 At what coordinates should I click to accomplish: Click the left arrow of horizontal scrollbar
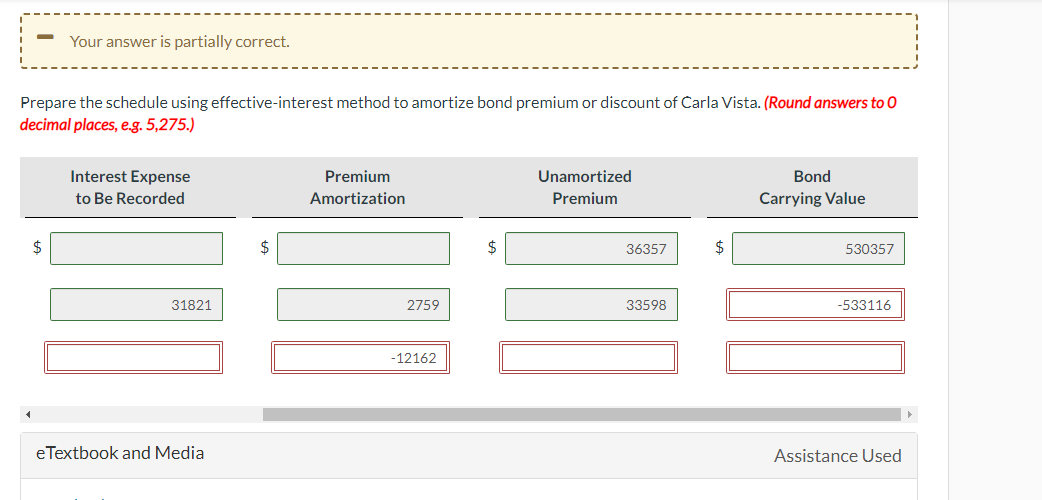coord(28,414)
